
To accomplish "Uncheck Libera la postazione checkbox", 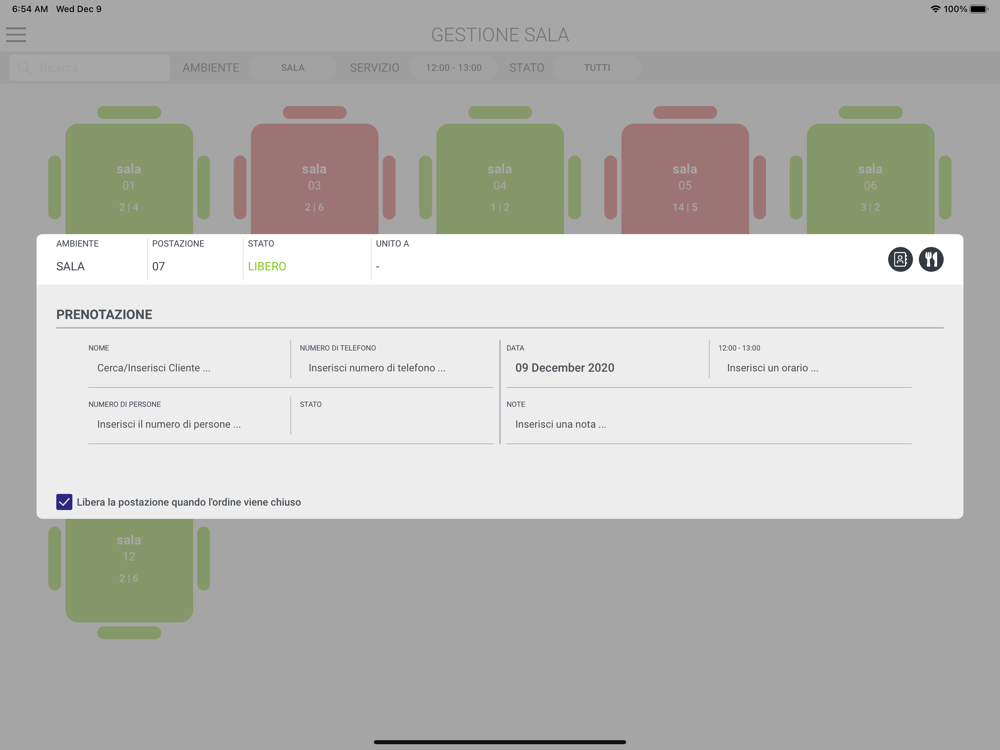I will click(64, 502).
